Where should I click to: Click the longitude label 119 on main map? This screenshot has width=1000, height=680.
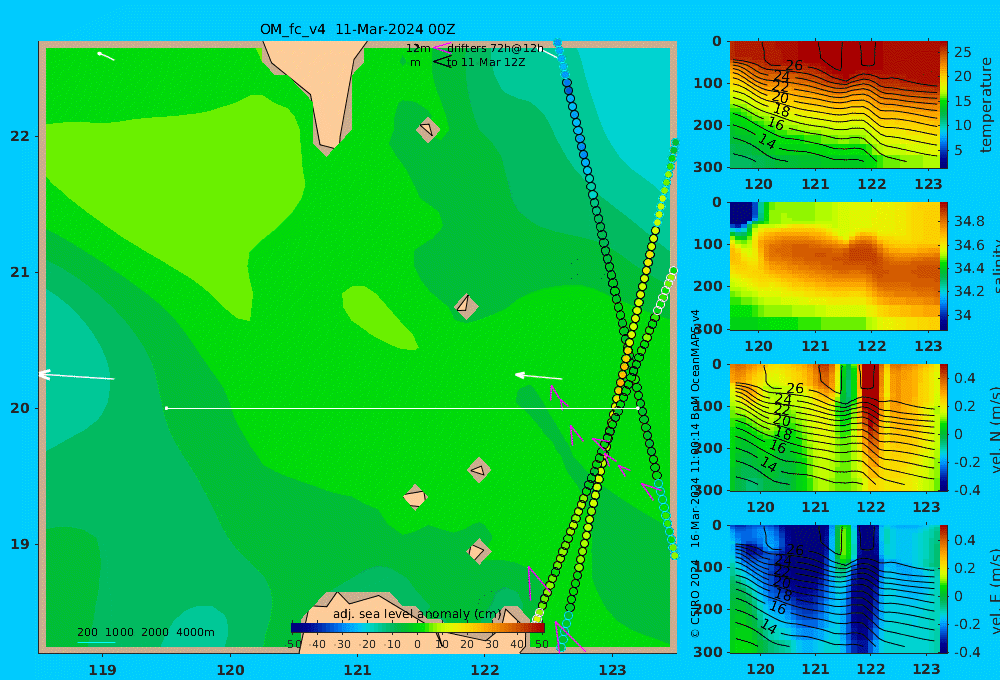103,670
